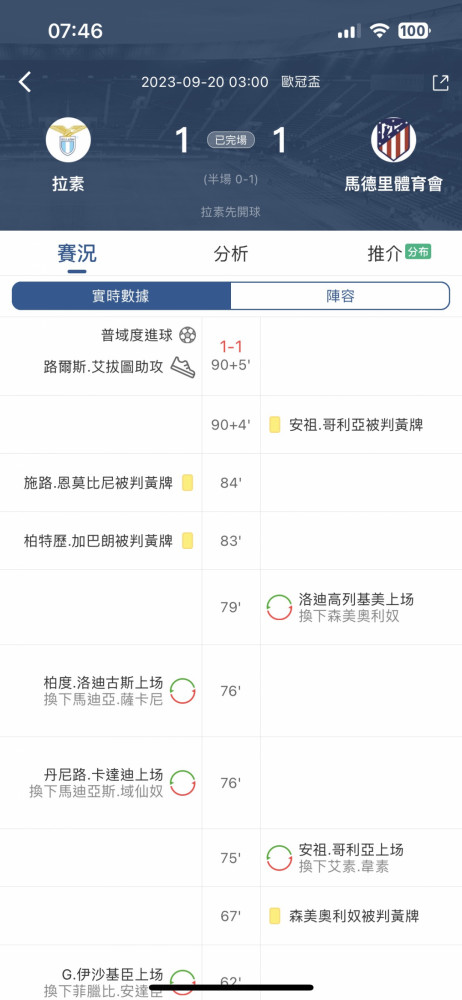Tap the 已完場 match status badge
This screenshot has width=462, height=1000.
230,140
